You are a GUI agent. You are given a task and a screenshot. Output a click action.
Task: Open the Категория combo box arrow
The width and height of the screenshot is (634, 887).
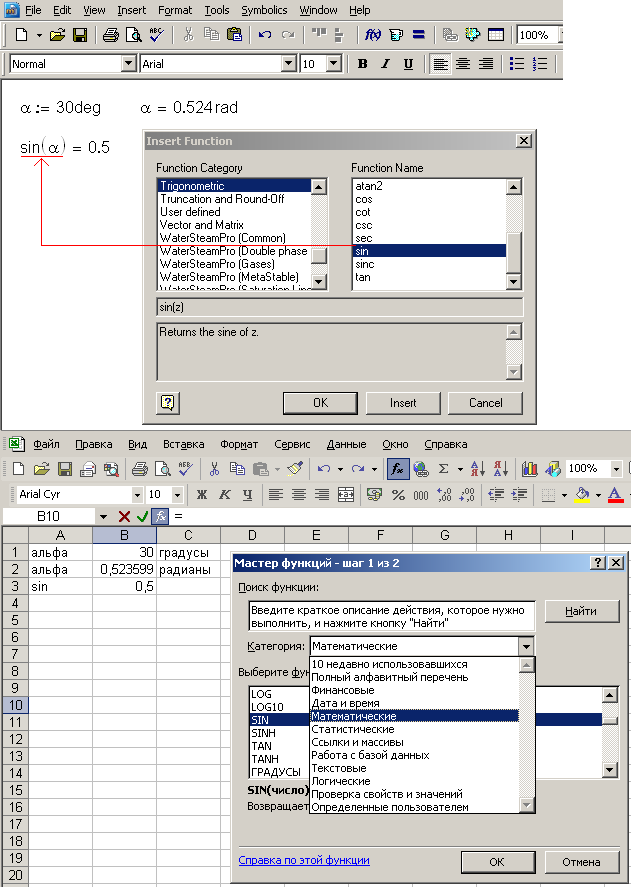coord(526,646)
